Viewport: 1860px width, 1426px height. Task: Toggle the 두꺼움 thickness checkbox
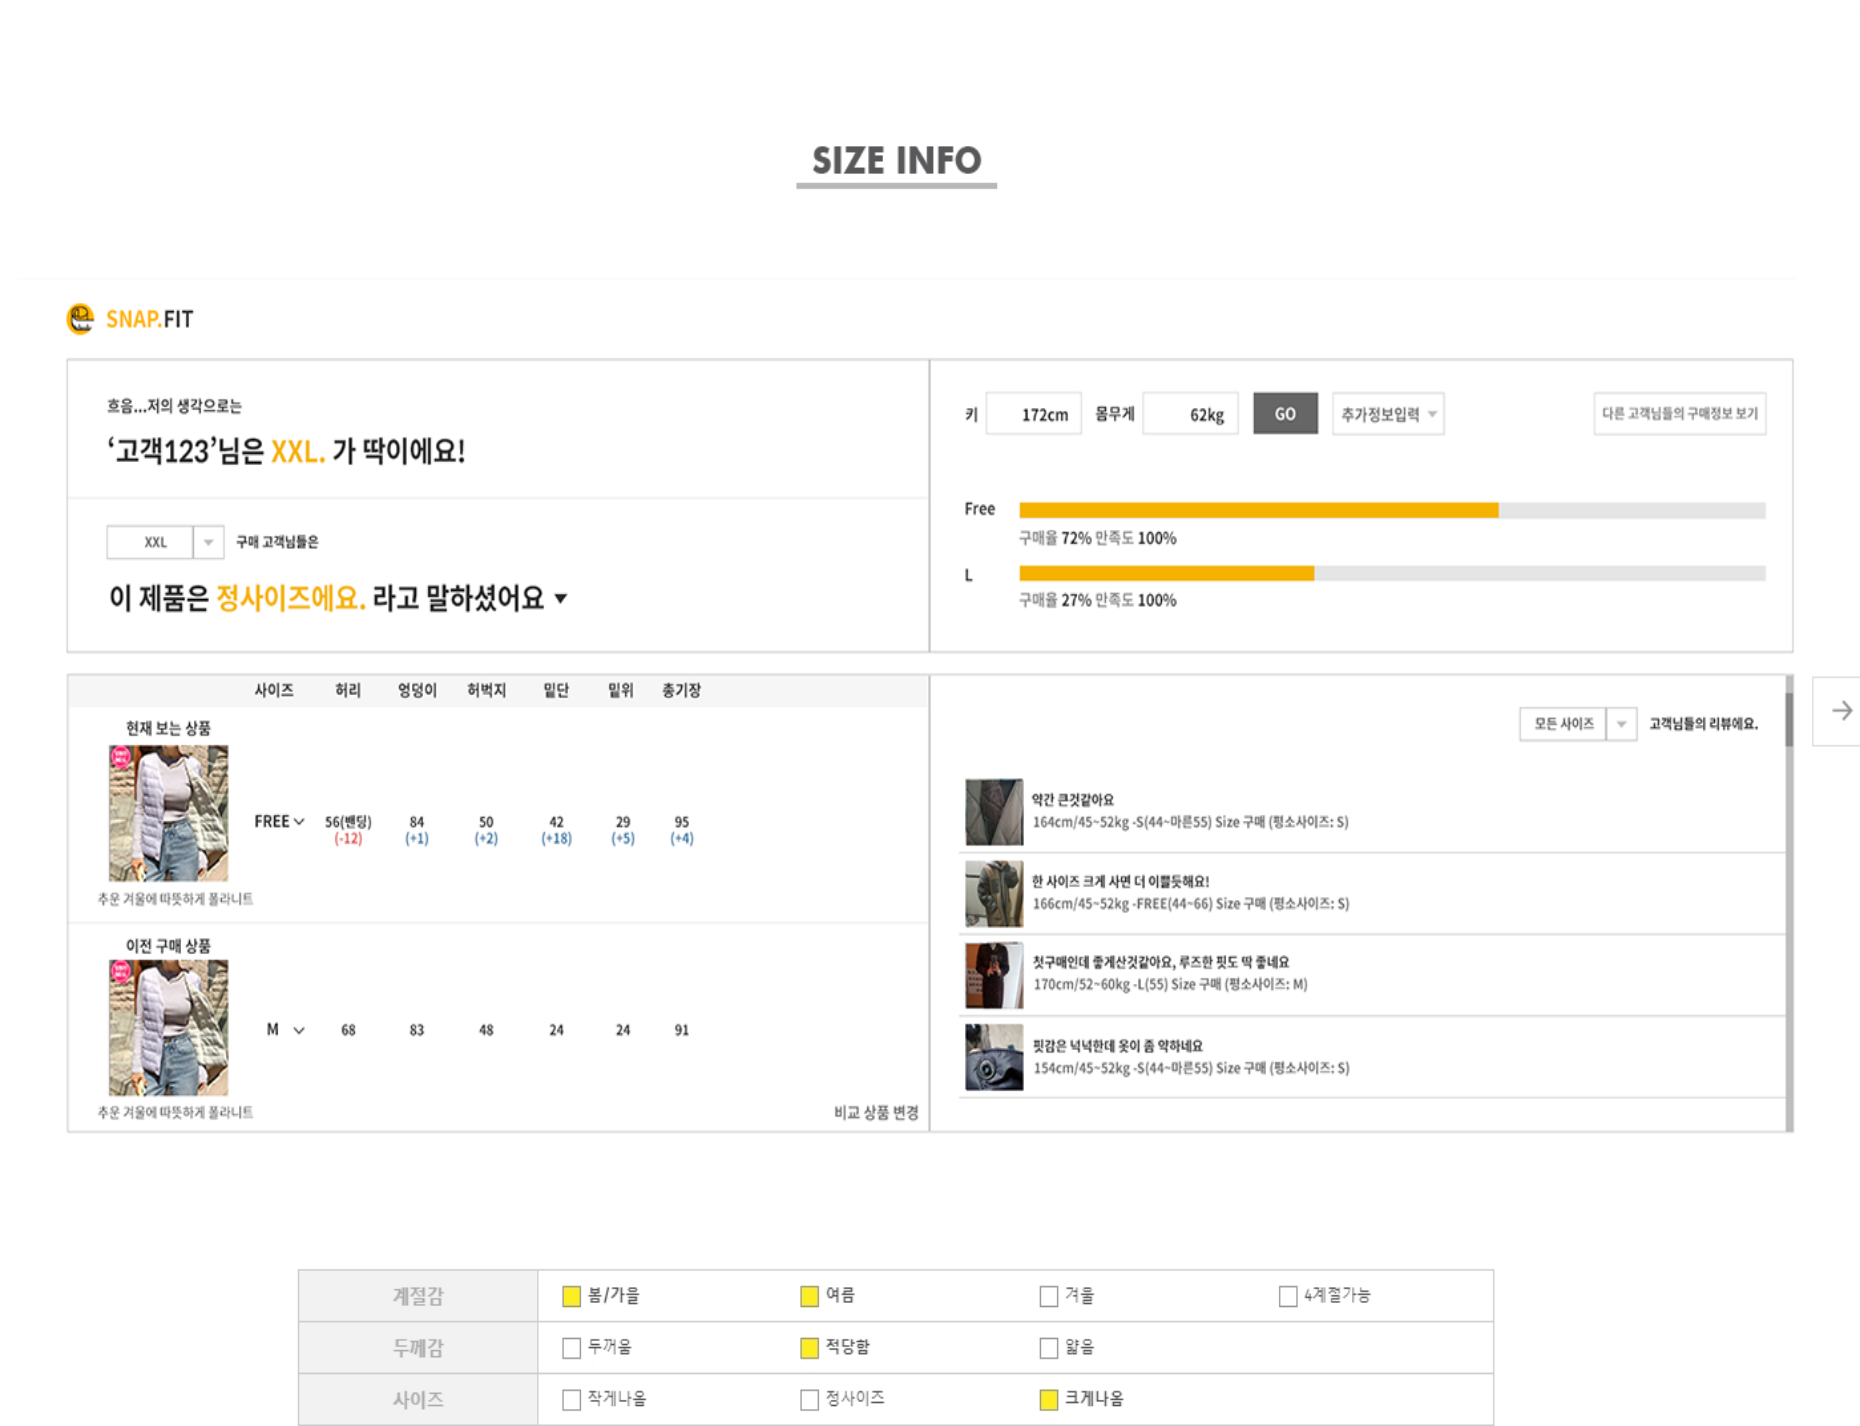571,1348
